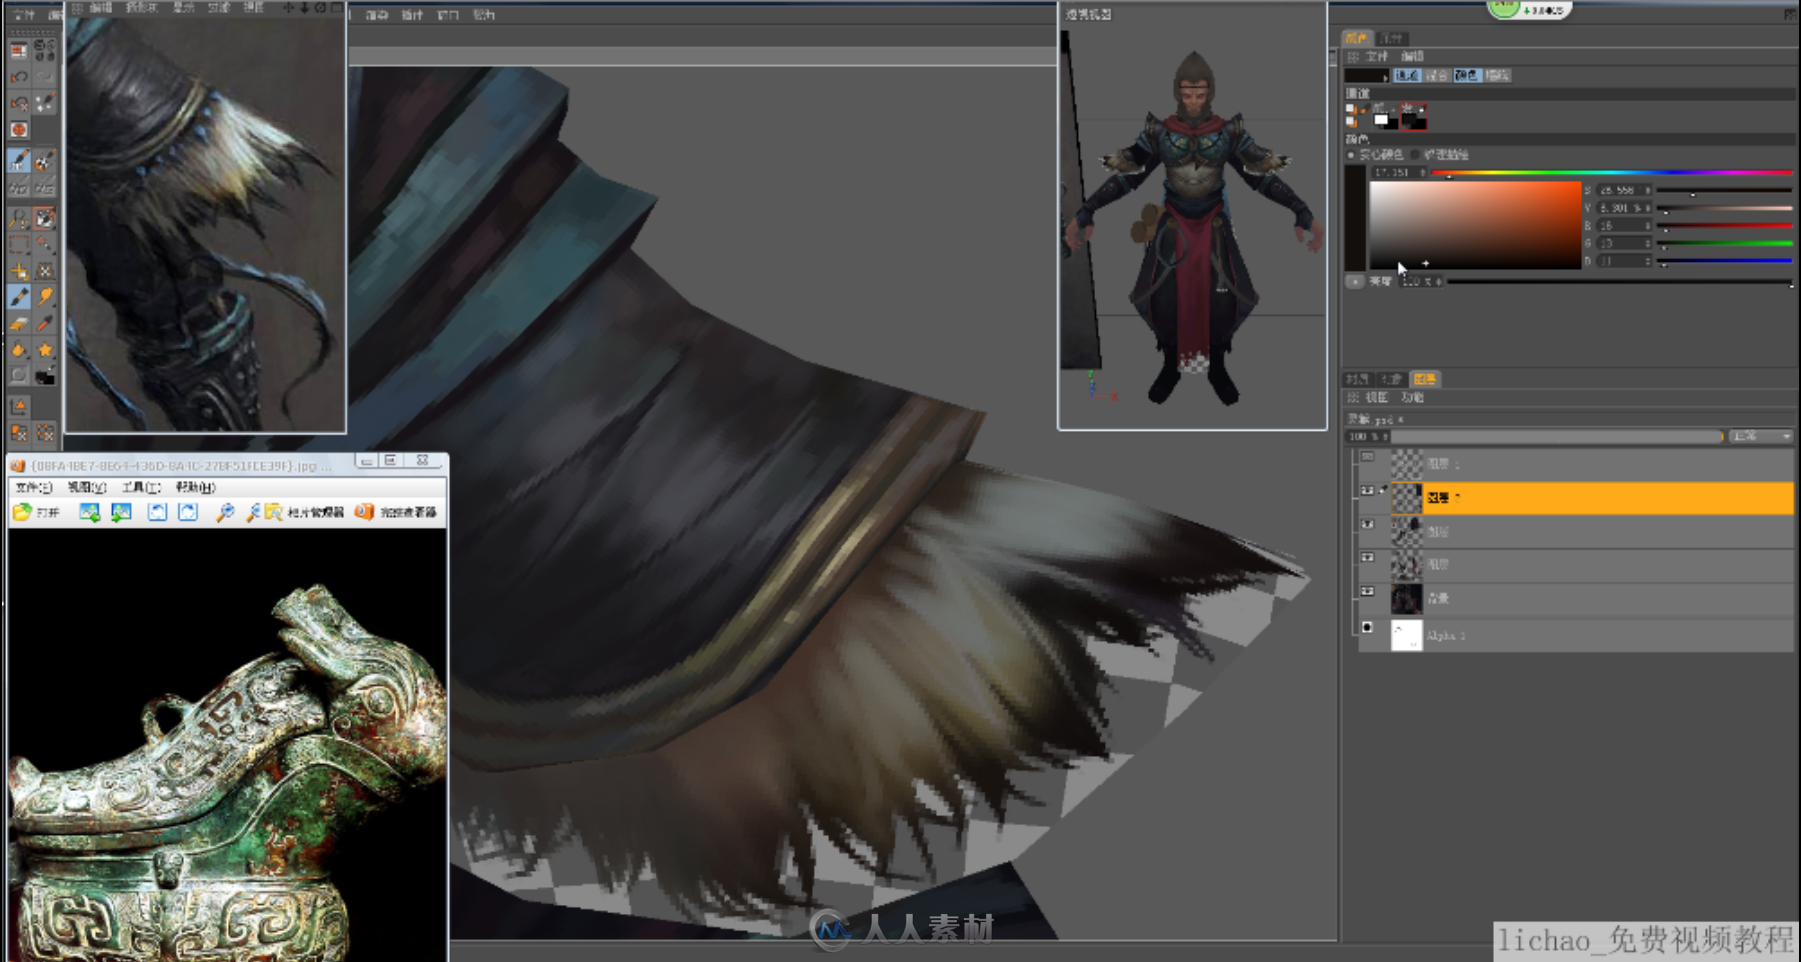The image size is (1801, 962).
Task: Click the rainbow hue slider
Action: [1612, 173]
